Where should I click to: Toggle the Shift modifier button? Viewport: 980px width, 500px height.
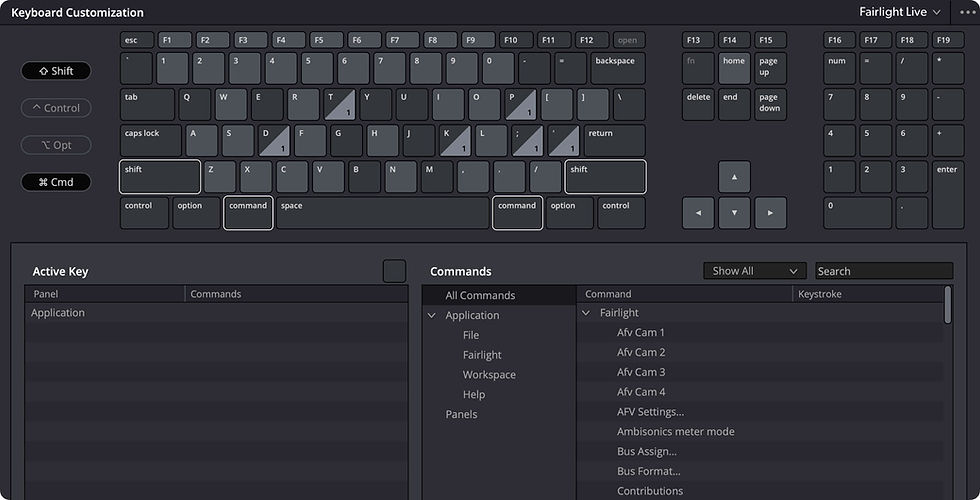point(56,71)
